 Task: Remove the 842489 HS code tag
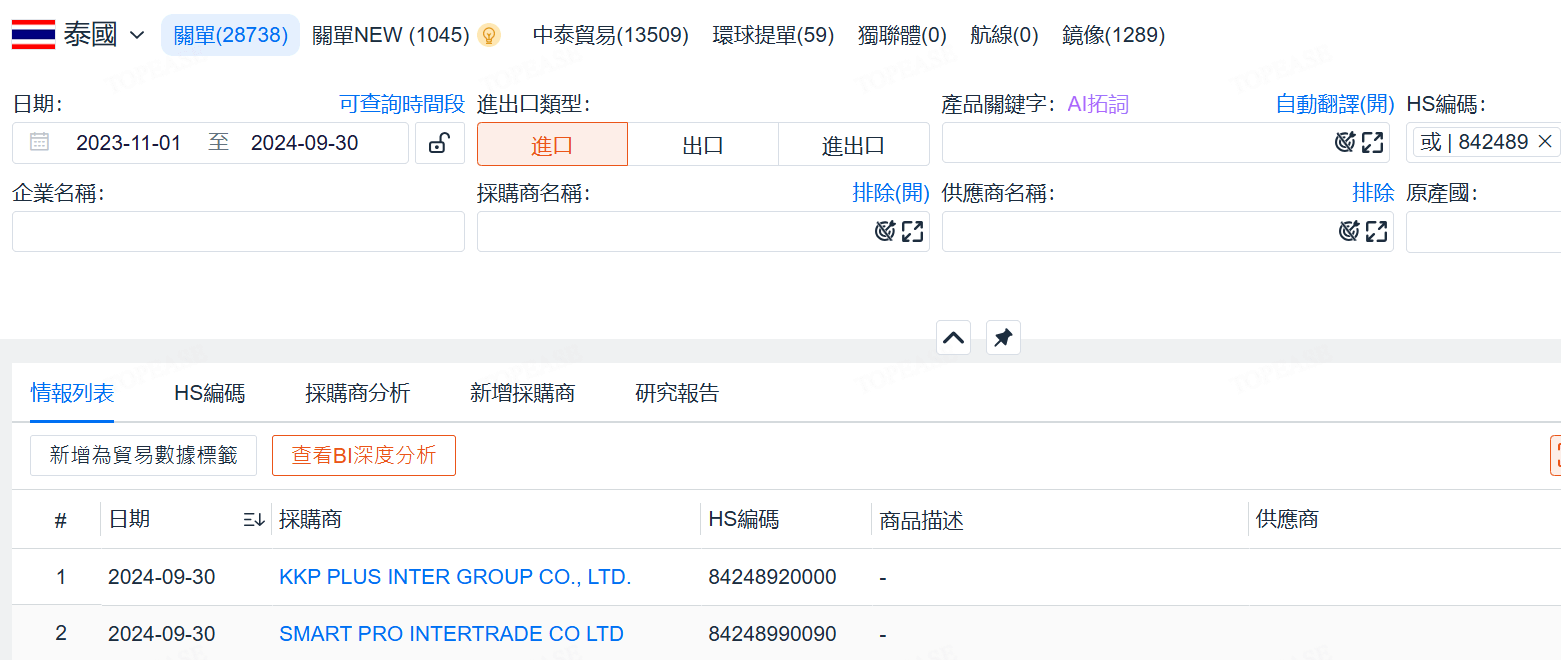pos(1544,142)
